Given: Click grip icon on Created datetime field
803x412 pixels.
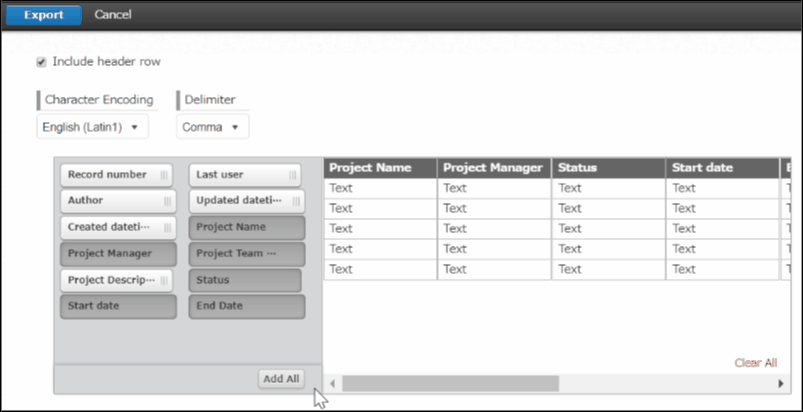Looking at the screenshot, I should [x=166, y=227].
